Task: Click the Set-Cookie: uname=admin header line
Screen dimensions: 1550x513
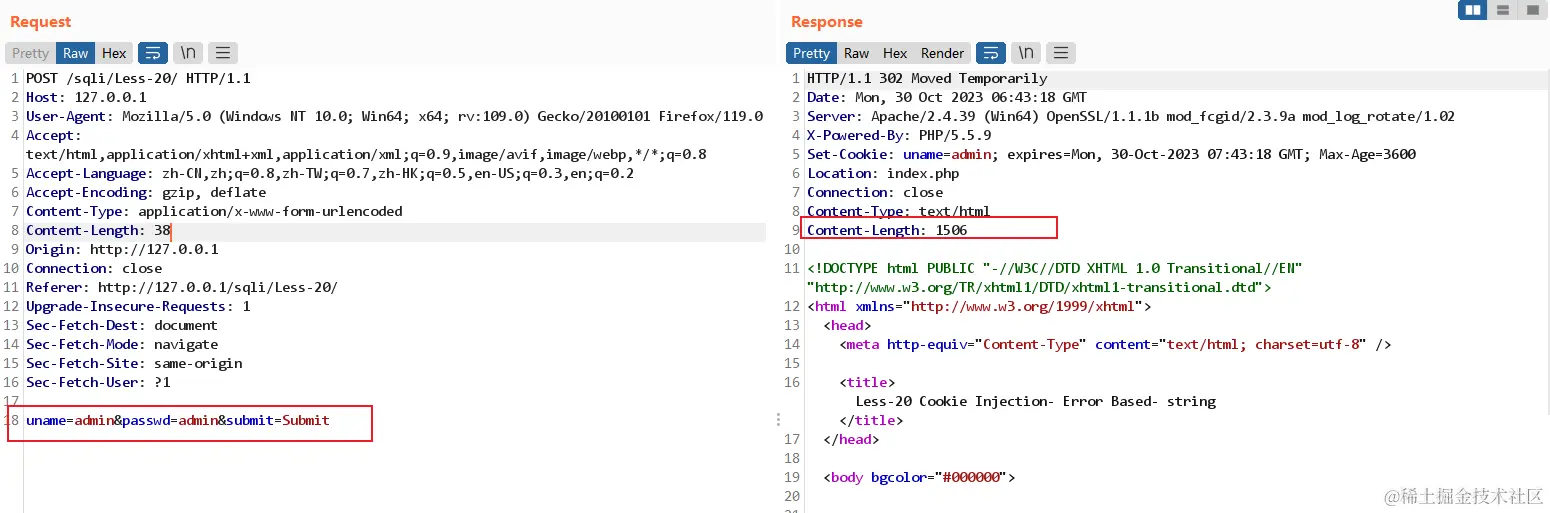Action: (1111, 154)
